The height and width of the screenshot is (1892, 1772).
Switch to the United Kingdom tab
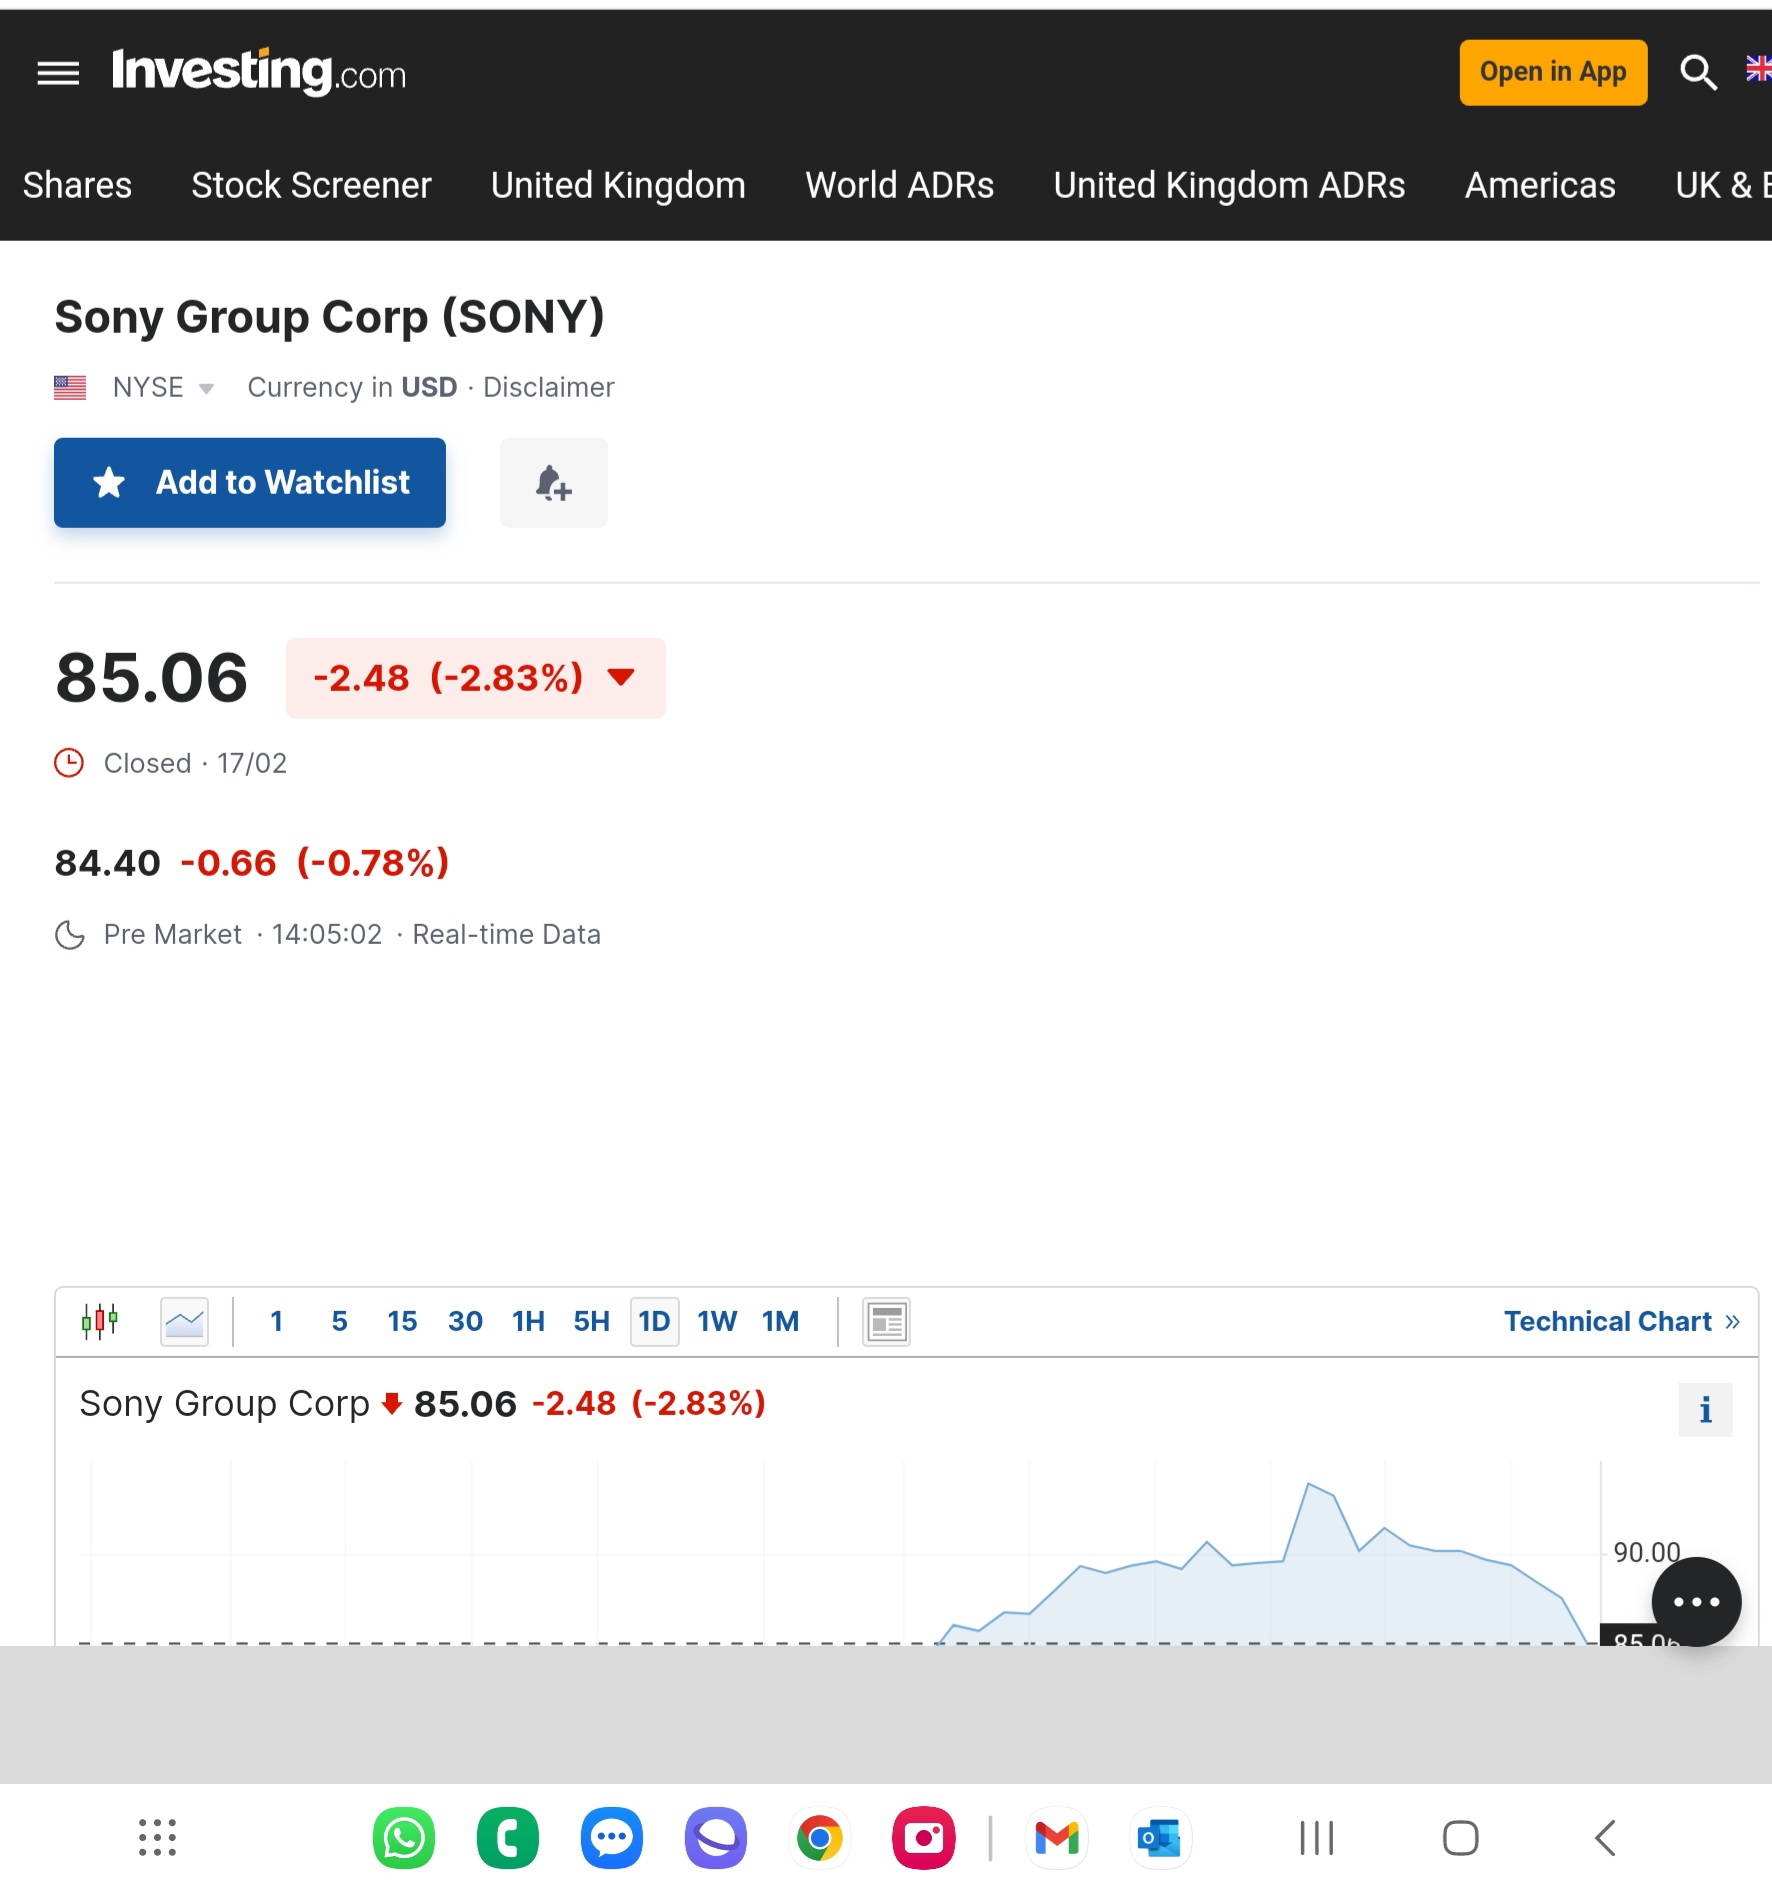click(618, 185)
